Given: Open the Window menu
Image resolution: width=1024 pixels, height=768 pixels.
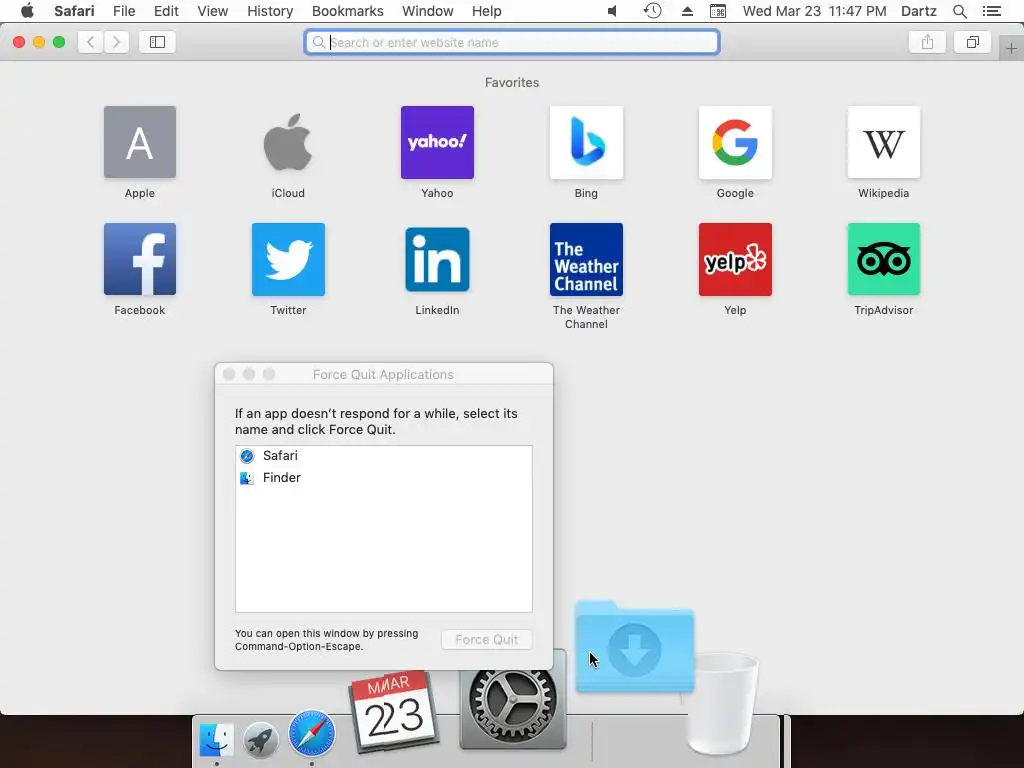Looking at the screenshot, I should pos(428,11).
